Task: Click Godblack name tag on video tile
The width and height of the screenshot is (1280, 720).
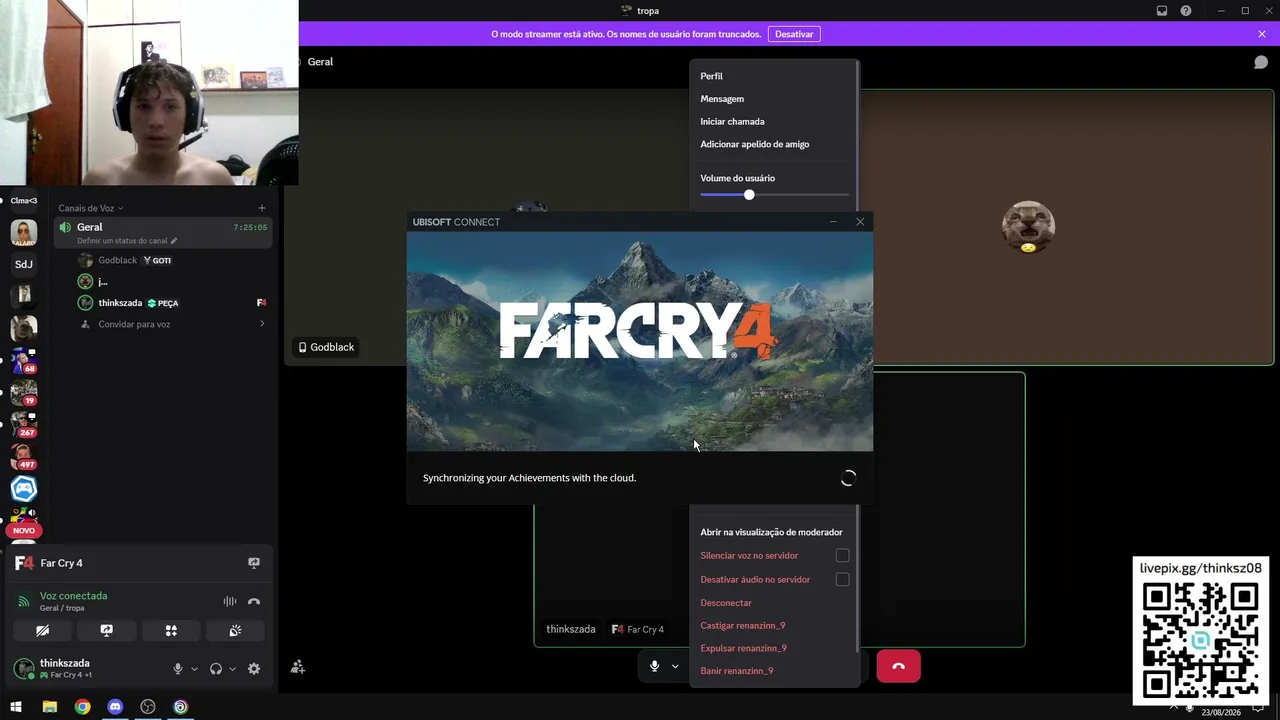Action: pyautogui.click(x=326, y=347)
